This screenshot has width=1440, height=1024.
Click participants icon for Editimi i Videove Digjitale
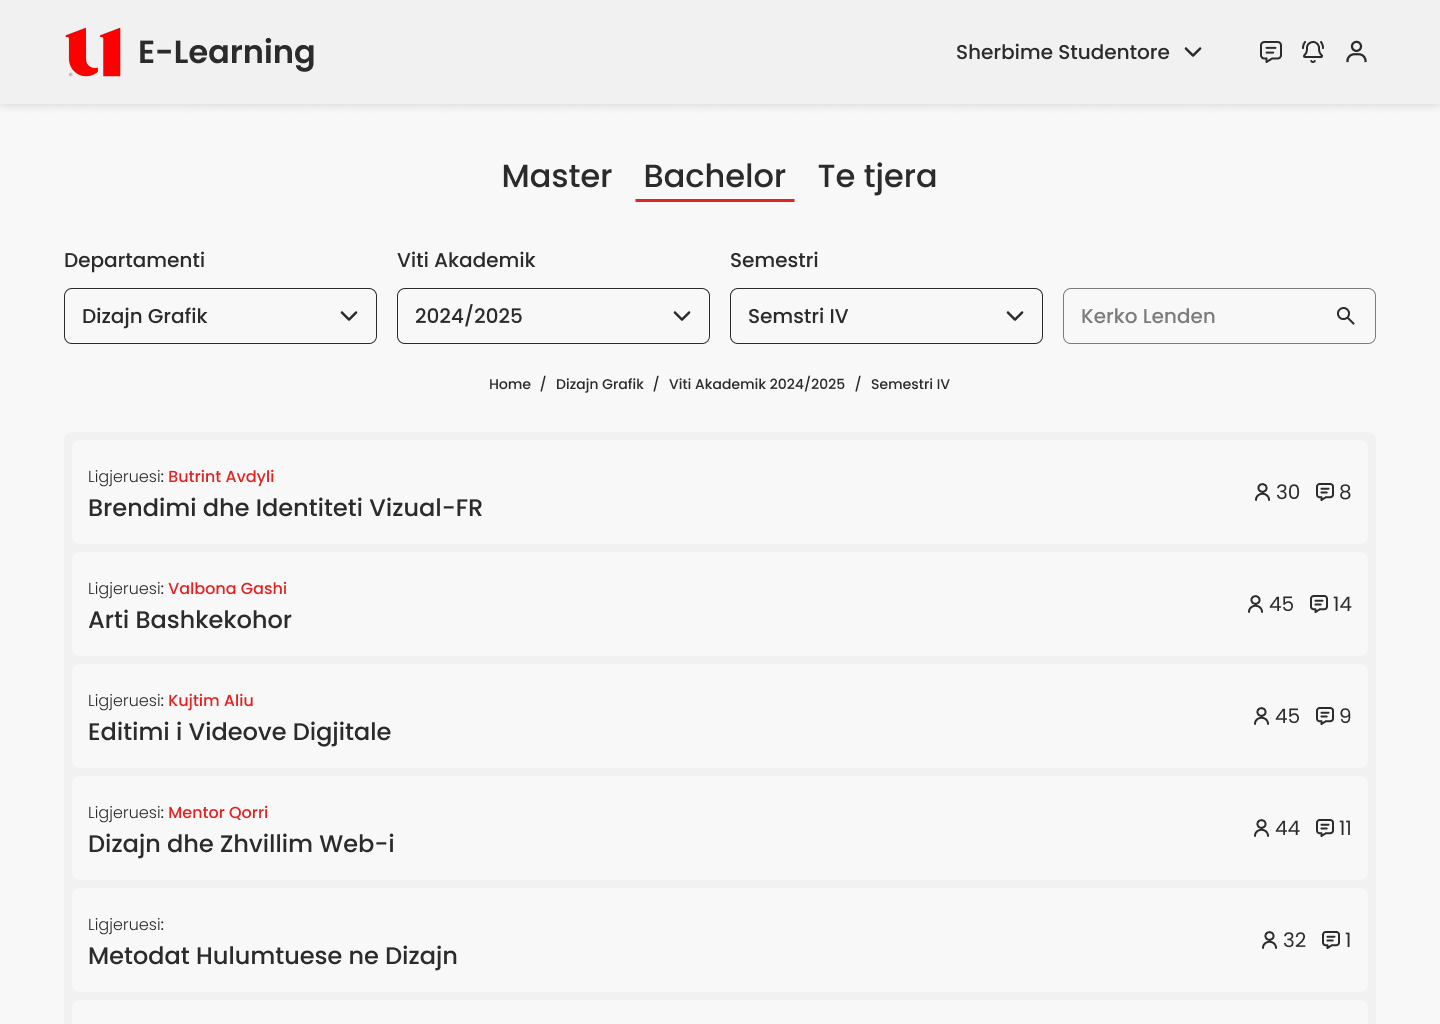1262,716
